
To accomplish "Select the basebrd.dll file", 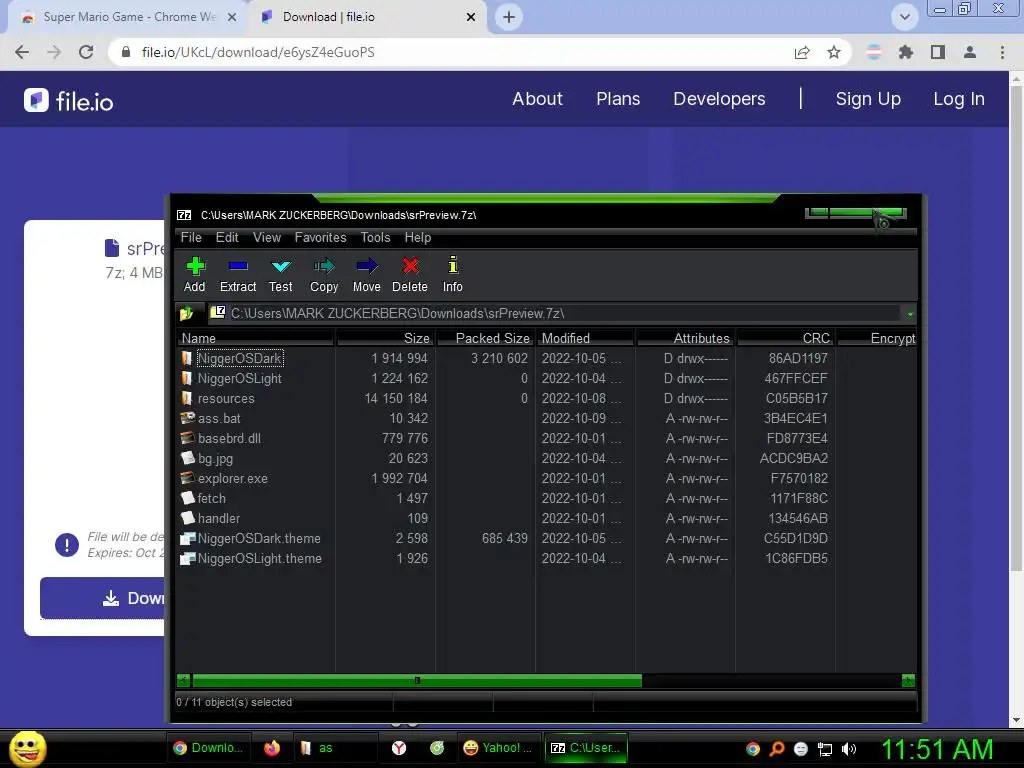I will (x=547, y=438).
